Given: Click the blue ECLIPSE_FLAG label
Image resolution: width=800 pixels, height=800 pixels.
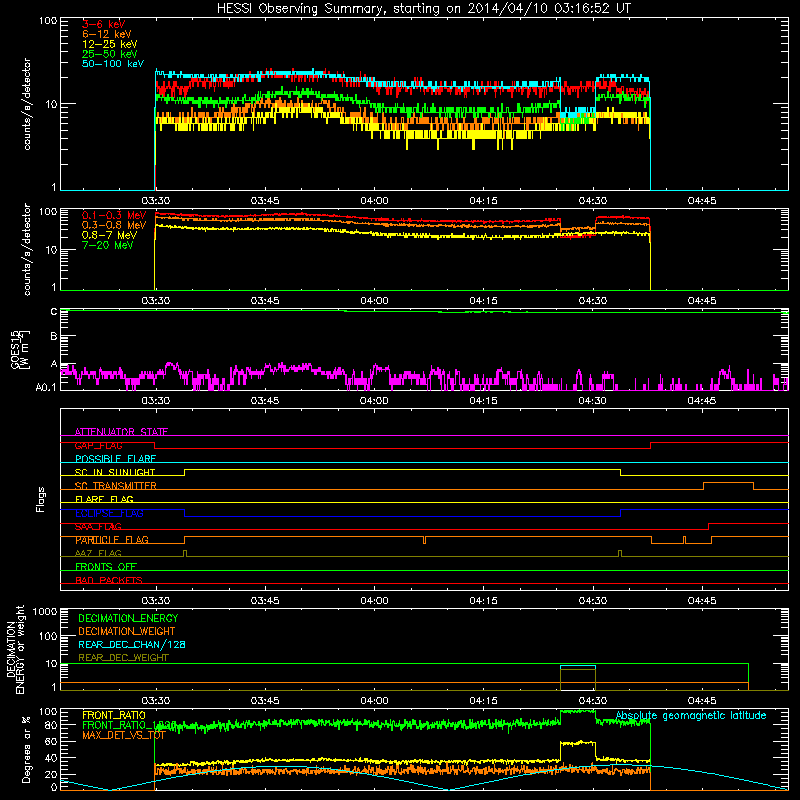Looking at the screenshot, I should [109, 513].
